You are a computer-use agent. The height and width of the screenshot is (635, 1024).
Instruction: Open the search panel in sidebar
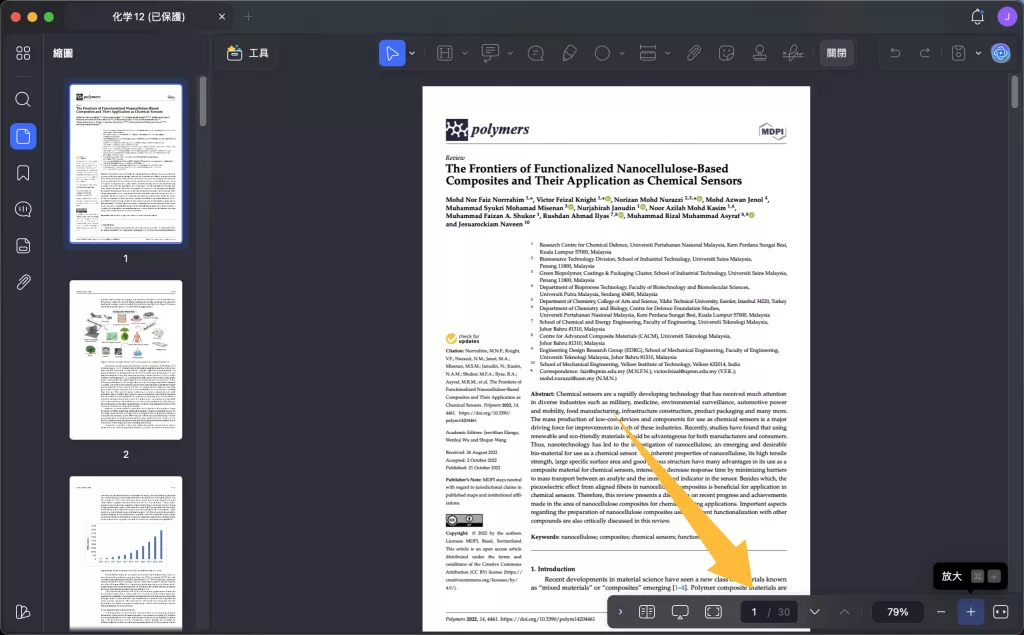point(23,99)
